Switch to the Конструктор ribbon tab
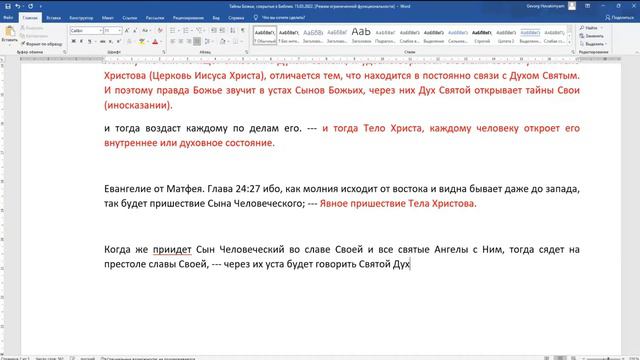The width and height of the screenshot is (640, 360). click(81, 18)
